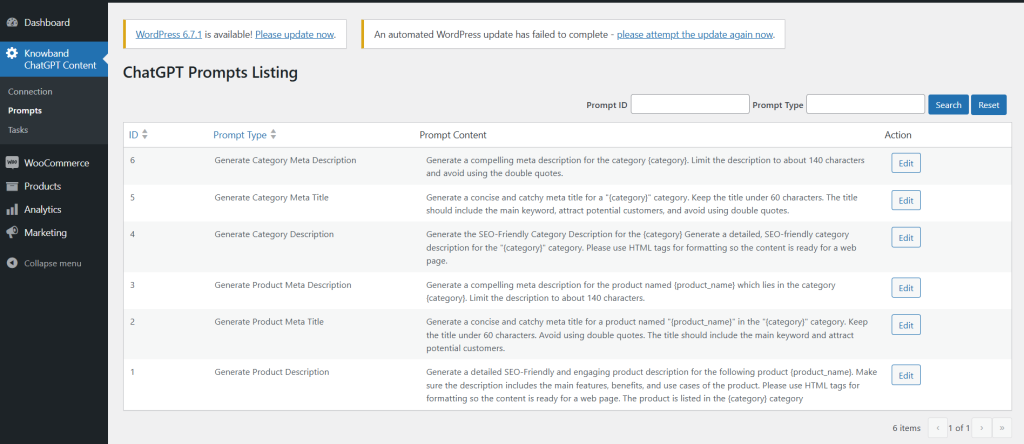Edit the Generate Product Meta Description prompt
The height and width of the screenshot is (444, 1024).
coord(906,288)
